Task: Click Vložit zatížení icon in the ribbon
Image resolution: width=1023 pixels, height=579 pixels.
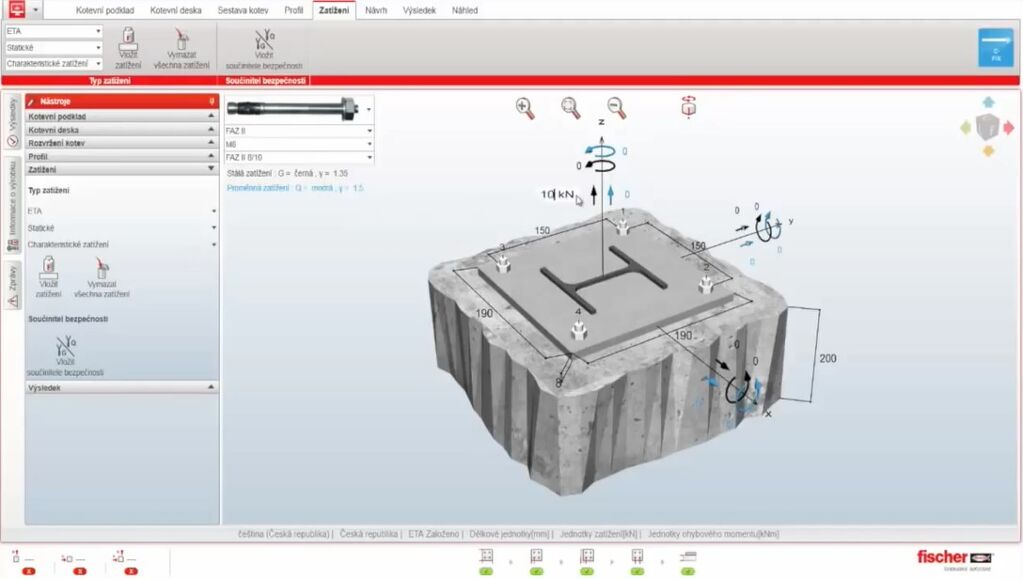Action: point(128,48)
